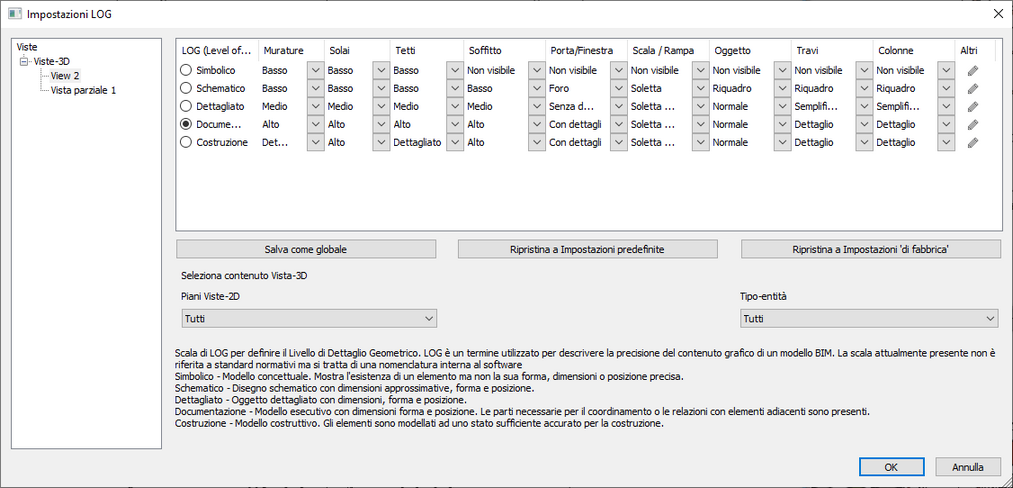Viewport: 1013px width, 488px height.
Task: Select the Dettagliato radio button
Action: 186,107
